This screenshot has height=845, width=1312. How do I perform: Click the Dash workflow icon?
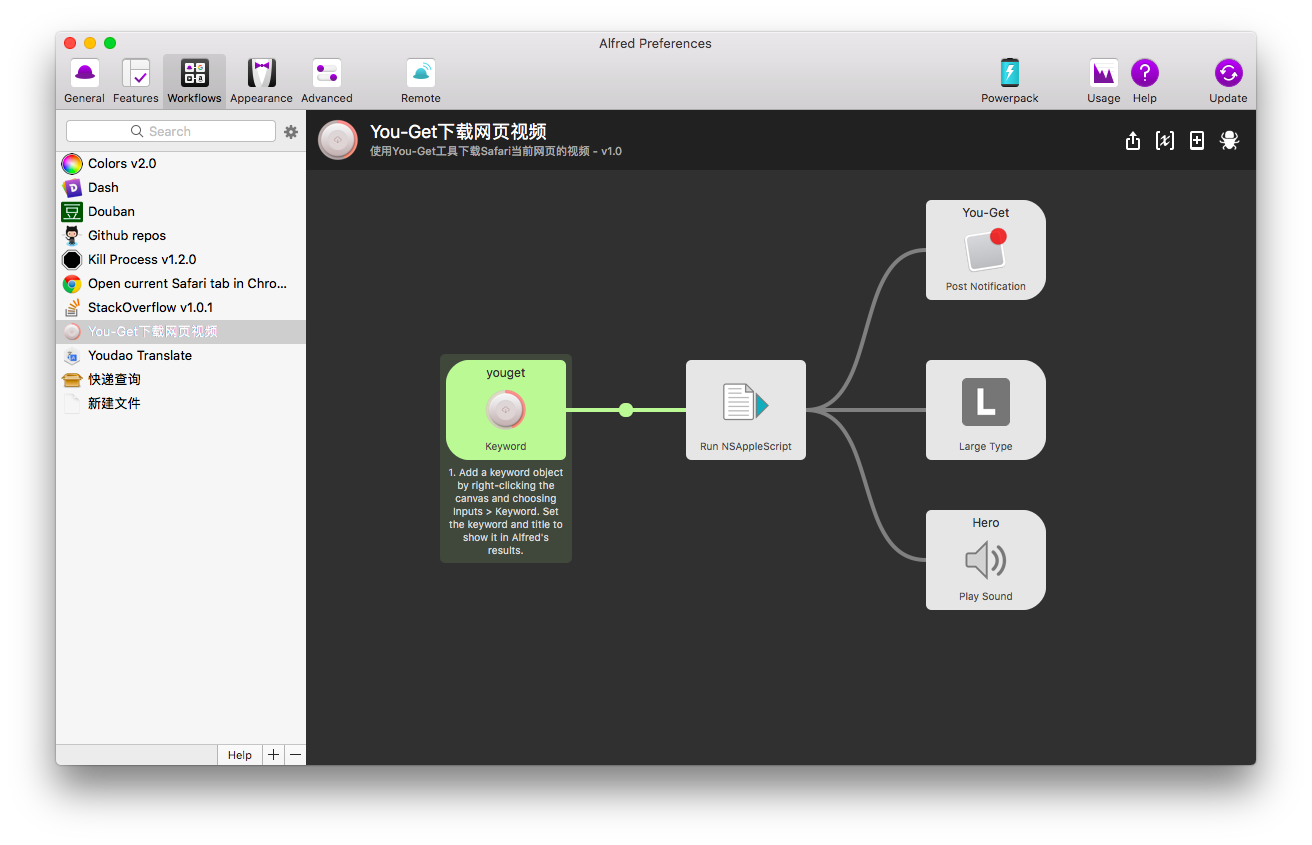point(72,188)
